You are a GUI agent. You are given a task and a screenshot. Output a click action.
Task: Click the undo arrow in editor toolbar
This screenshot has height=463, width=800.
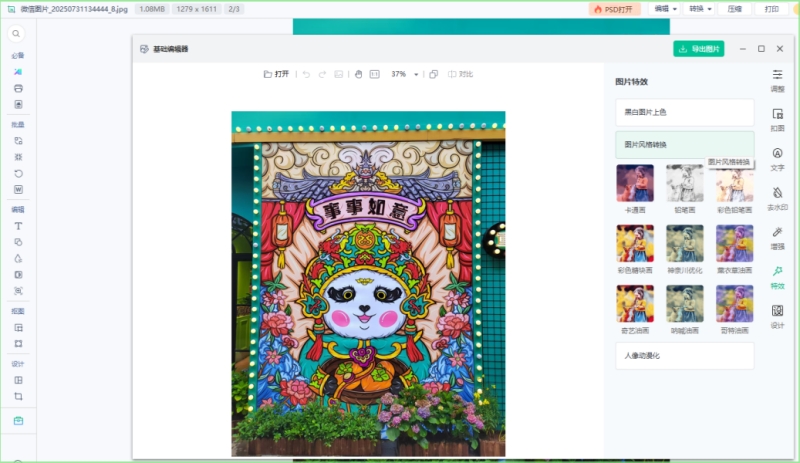[306, 74]
